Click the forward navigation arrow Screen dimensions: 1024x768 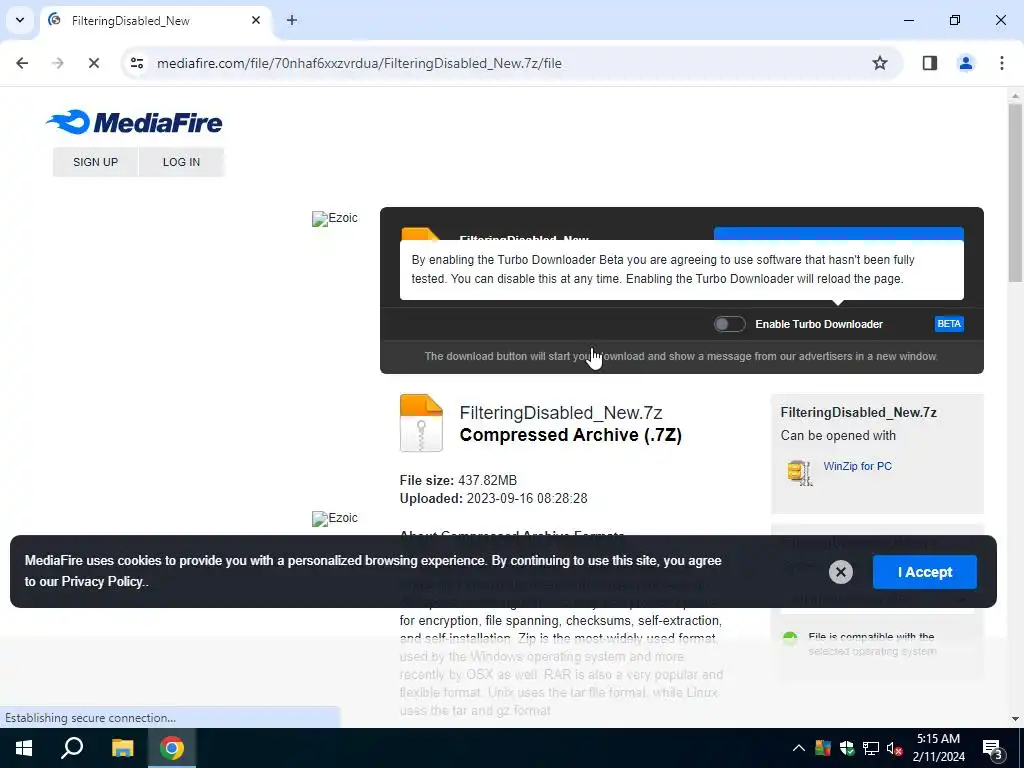pos(58,63)
